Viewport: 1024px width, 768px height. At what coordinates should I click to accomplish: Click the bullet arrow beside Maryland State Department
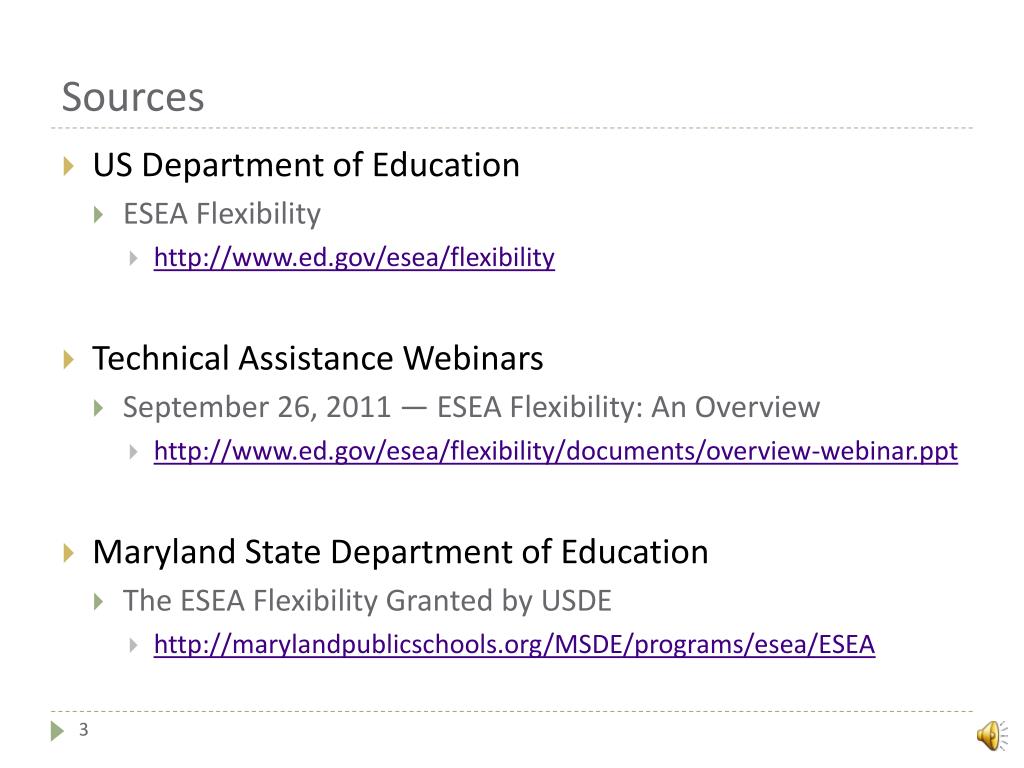[69, 552]
